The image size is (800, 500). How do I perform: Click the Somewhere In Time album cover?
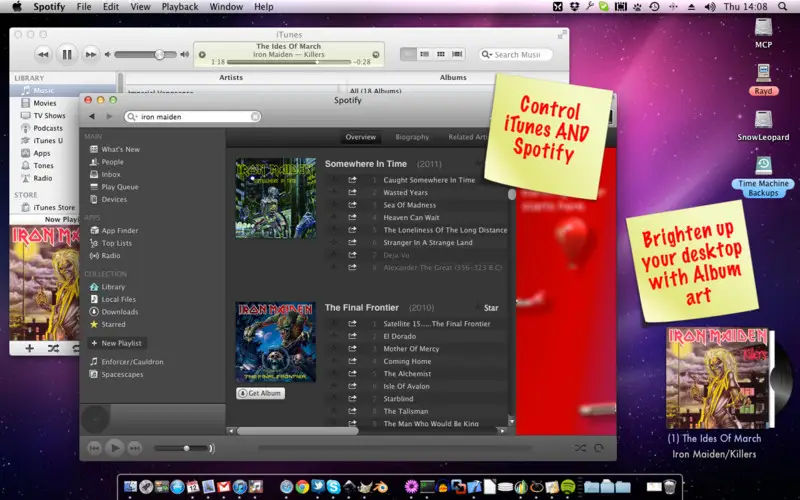tap(276, 198)
